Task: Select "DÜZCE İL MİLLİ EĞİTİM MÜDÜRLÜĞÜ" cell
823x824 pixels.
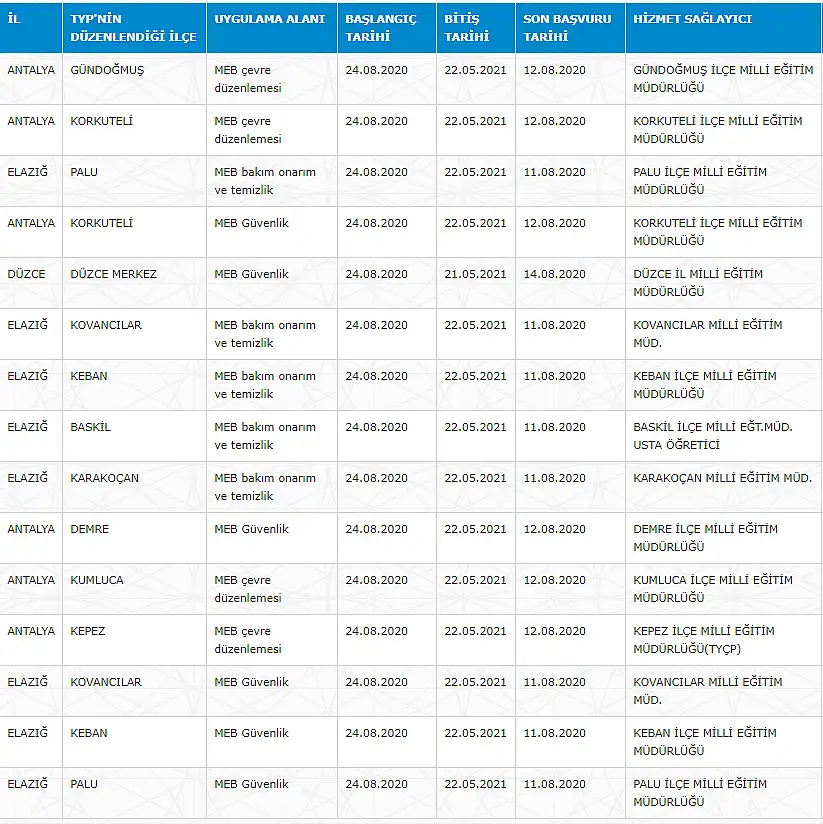Action: point(723,283)
